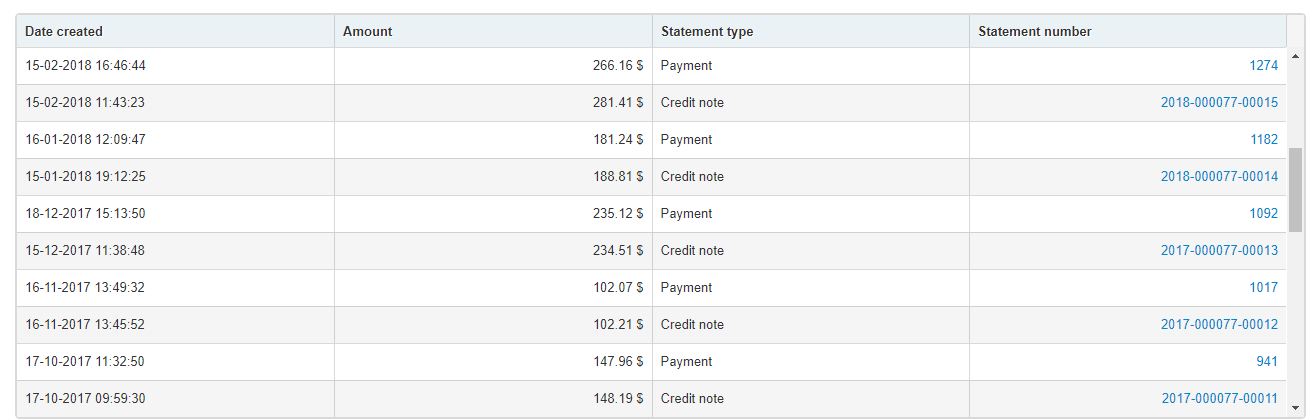Click amount 147.96 $
The height and width of the screenshot is (420, 1314).
(618, 362)
